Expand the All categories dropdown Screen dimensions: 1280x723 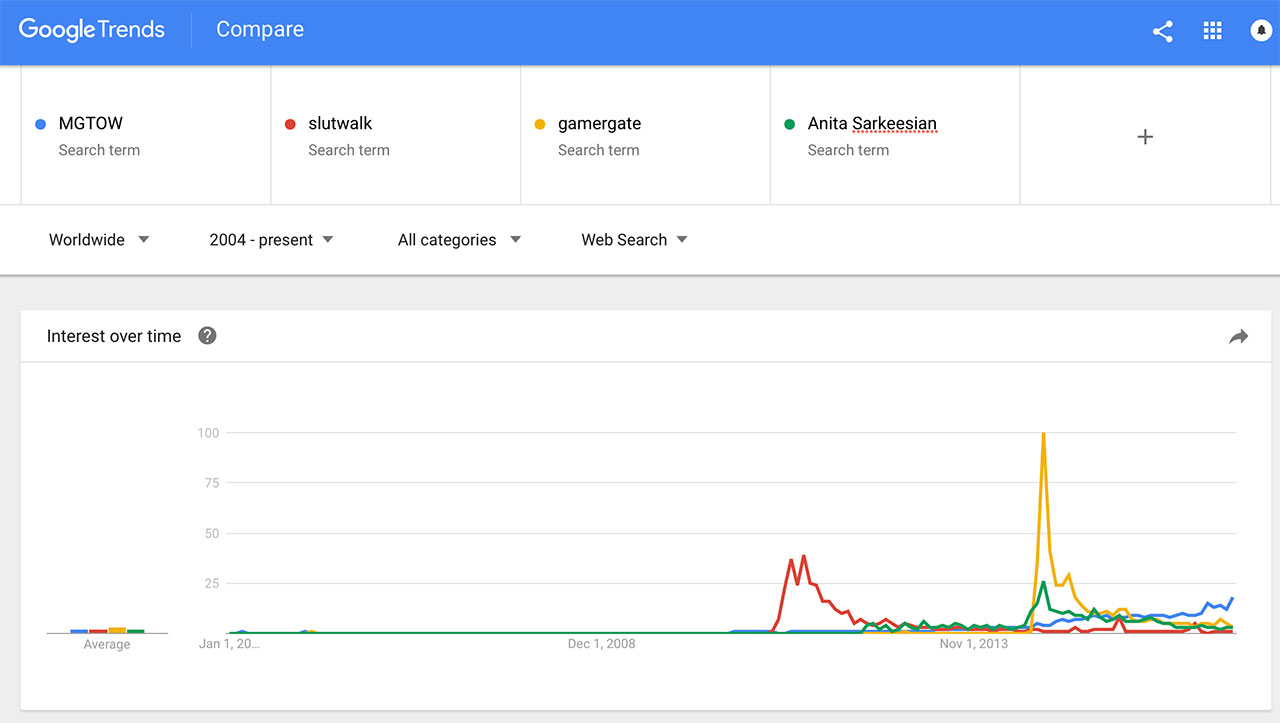point(459,240)
